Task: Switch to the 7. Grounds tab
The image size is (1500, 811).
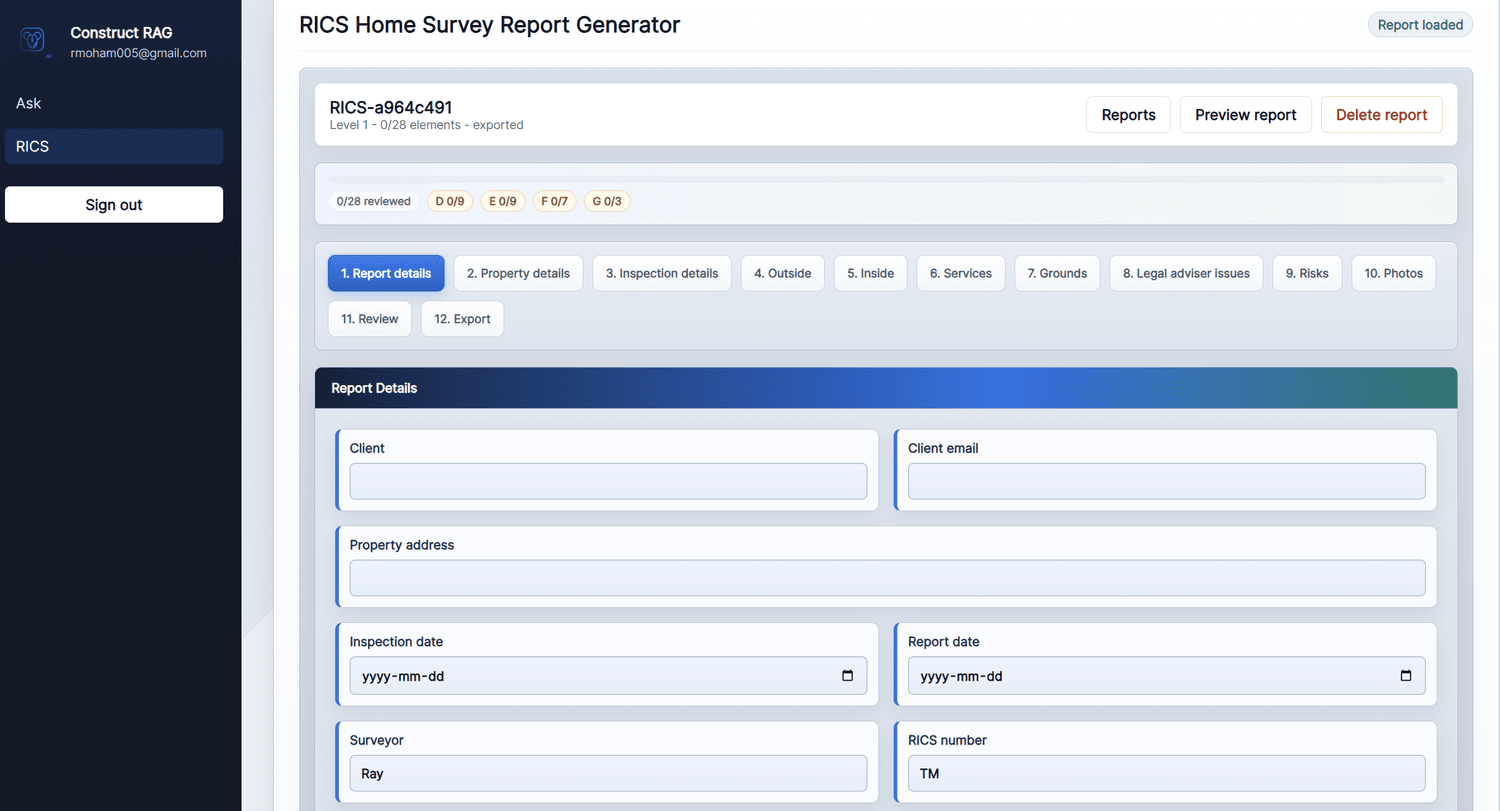Action: pos(1057,273)
